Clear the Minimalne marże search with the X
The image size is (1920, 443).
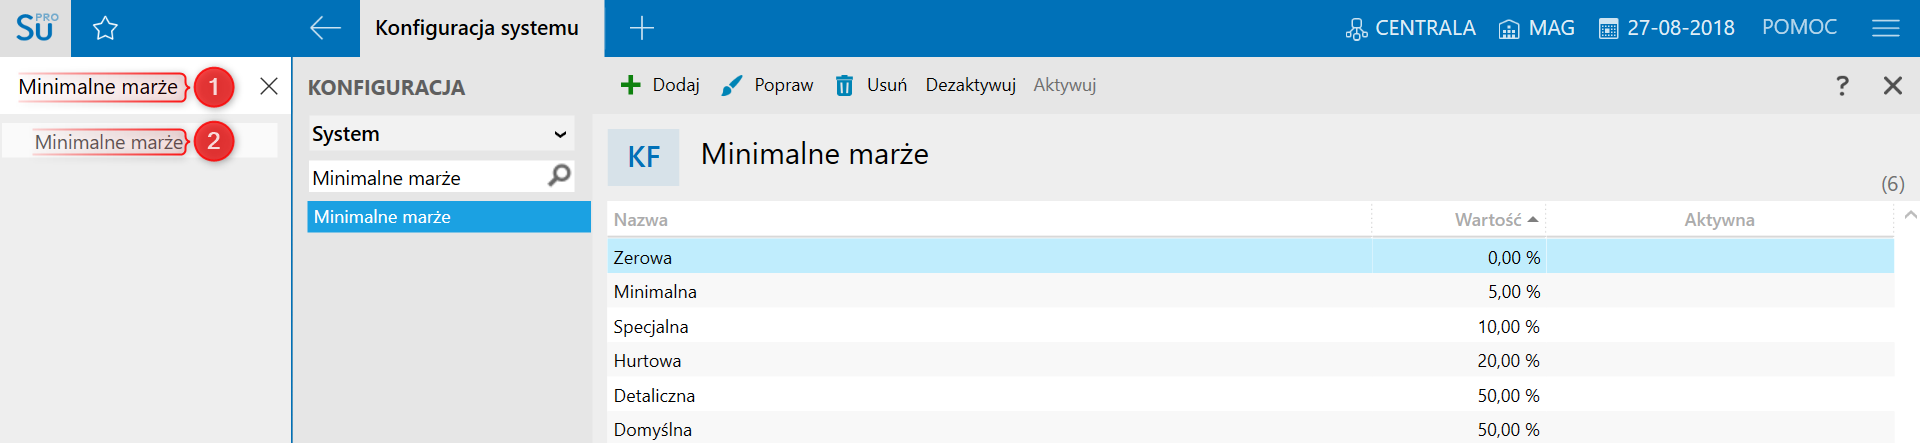(x=269, y=86)
